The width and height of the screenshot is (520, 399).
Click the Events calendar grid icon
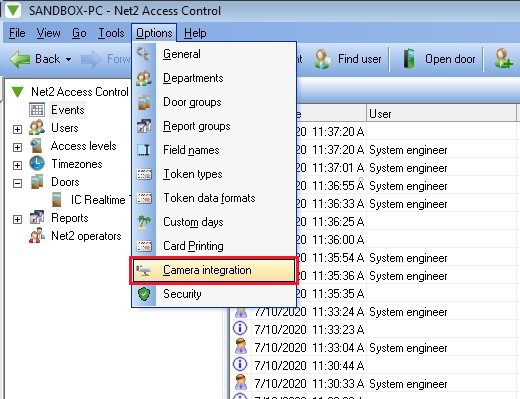click(37, 110)
